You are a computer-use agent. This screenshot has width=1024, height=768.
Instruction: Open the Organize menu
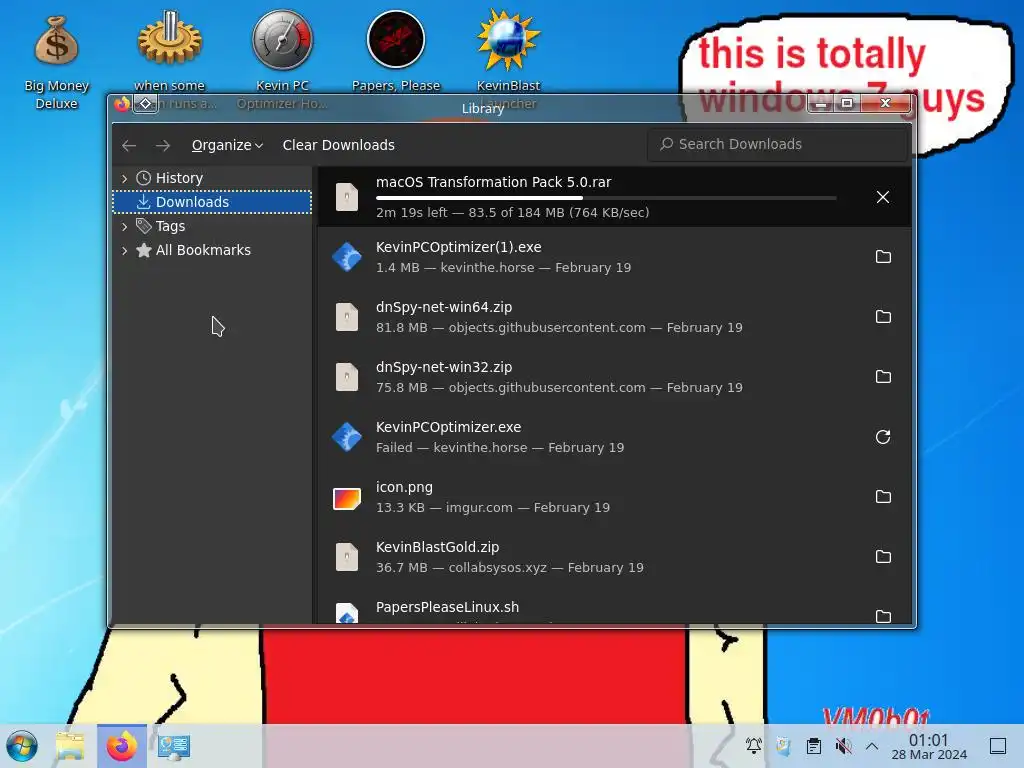point(227,145)
